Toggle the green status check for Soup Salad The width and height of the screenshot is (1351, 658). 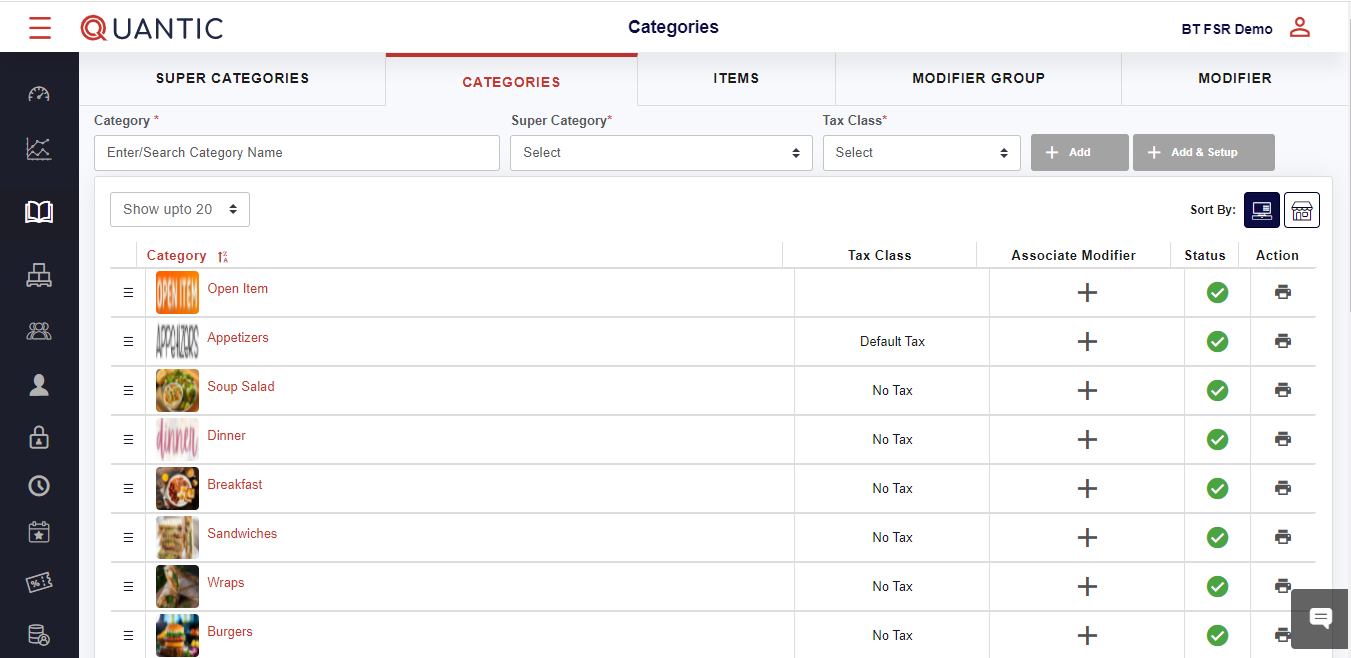coord(1217,390)
